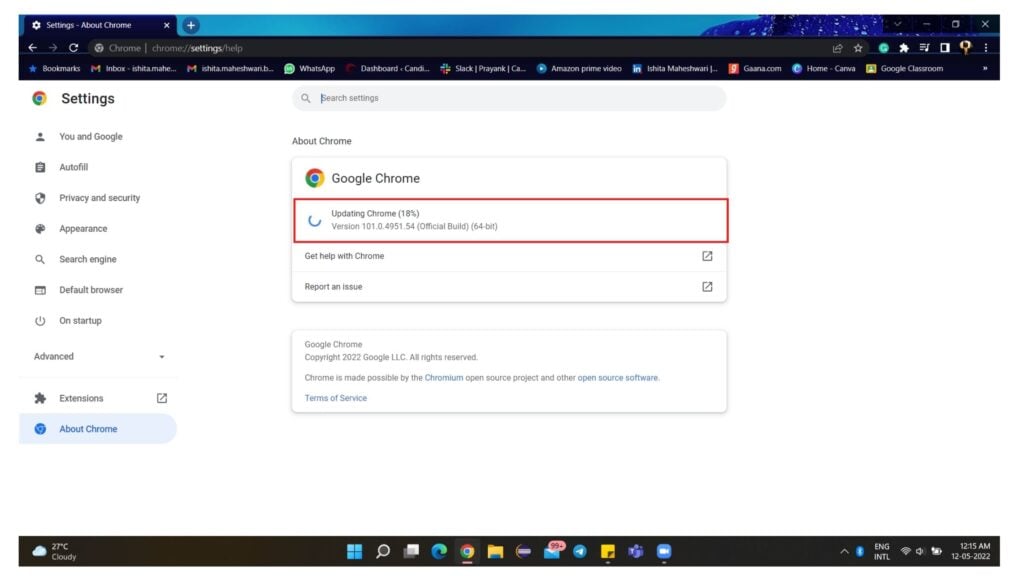Open Extensions from the settings sidebar
The width and height of the screenshot is (1024, 576).
point(82,398)
